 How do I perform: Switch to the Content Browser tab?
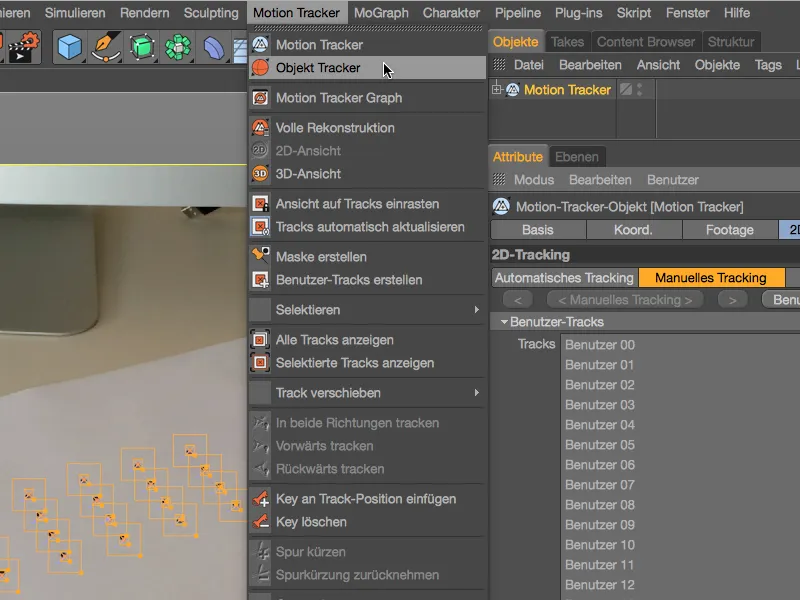pyautogui.click(x=646, y=42)
